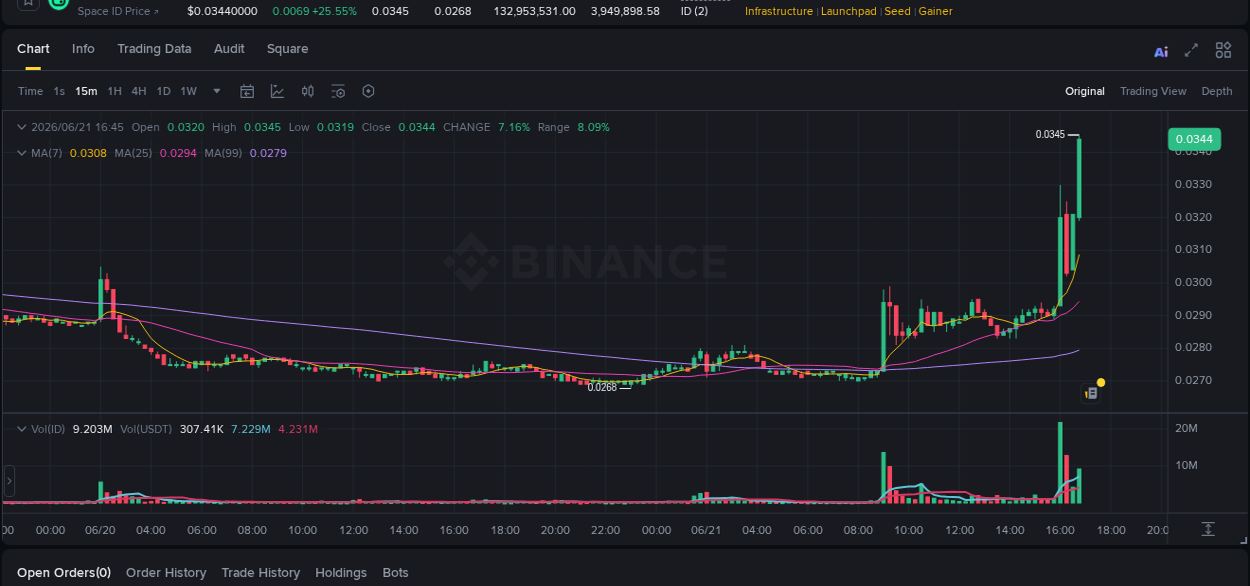Switch to Order History tab
Screen dimensions: 1250x586
(x=166, y=573)
